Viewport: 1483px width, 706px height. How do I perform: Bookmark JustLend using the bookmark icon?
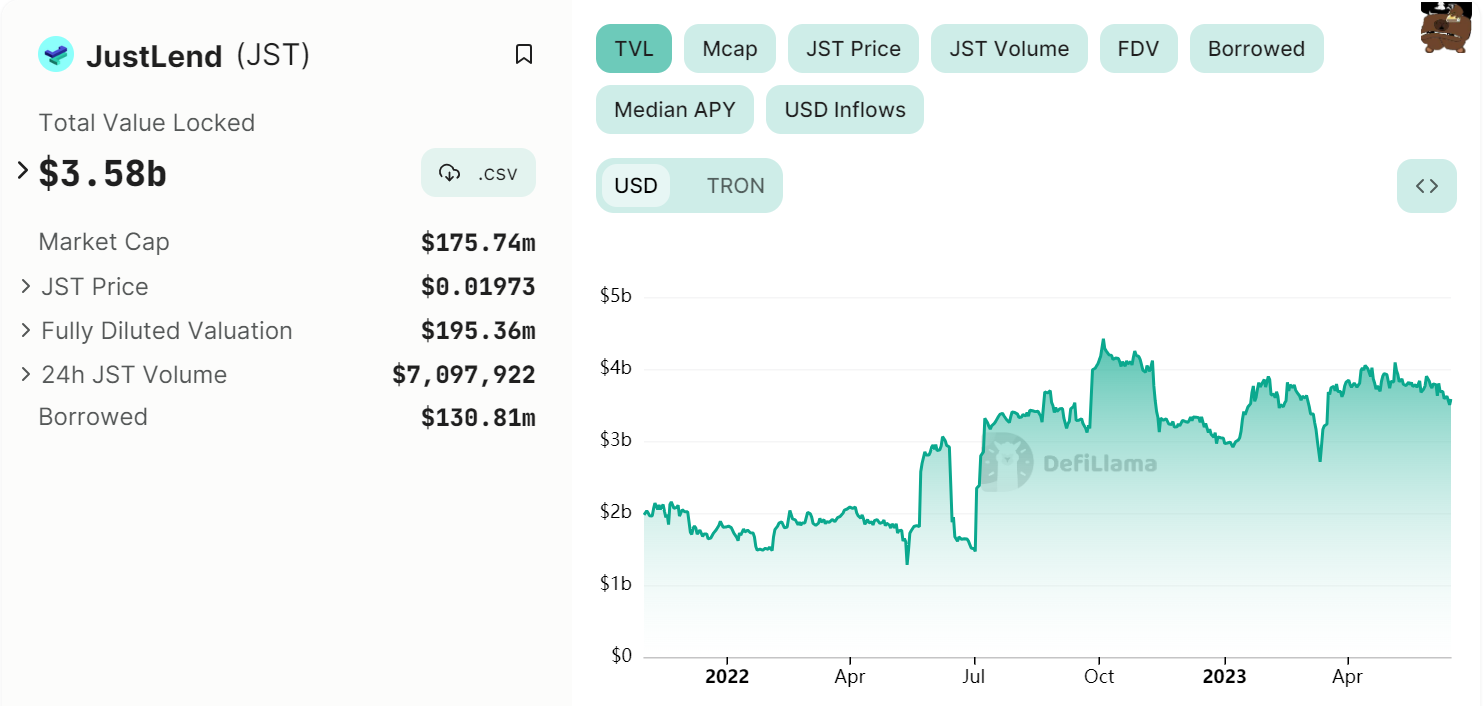[524, 53]
